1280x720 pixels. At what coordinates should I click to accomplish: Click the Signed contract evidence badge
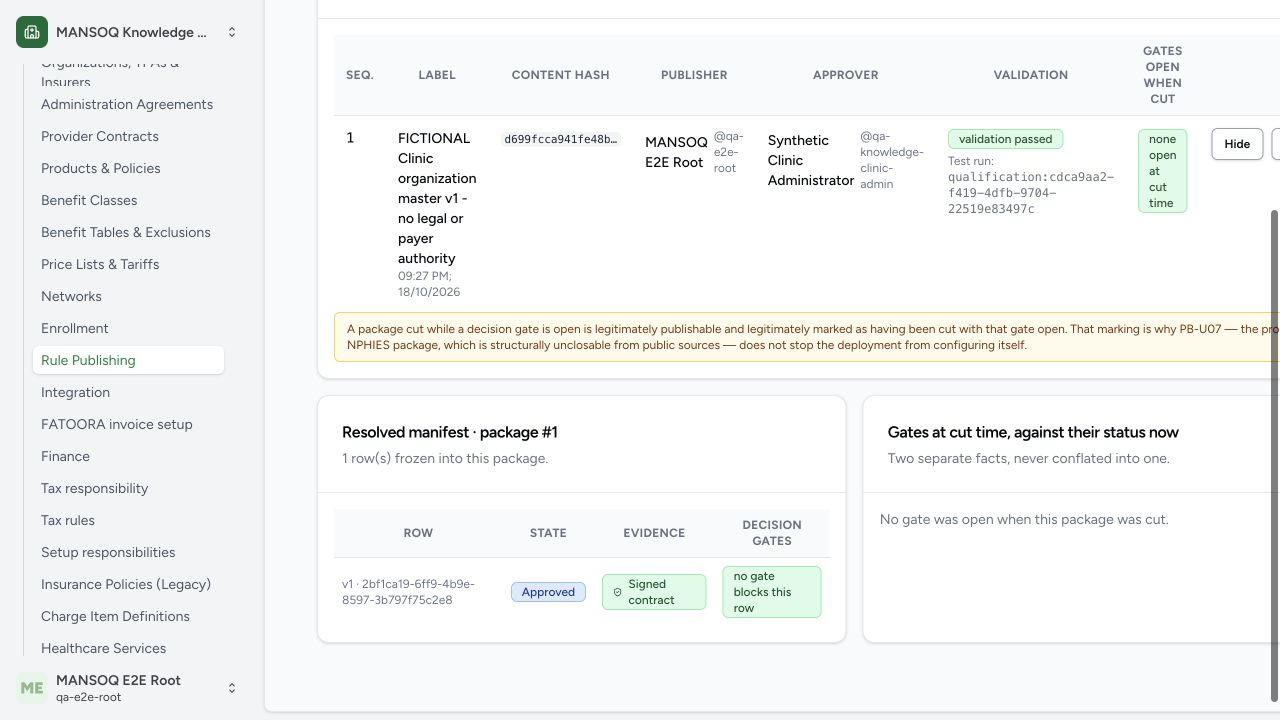click(x=654, y=592)
